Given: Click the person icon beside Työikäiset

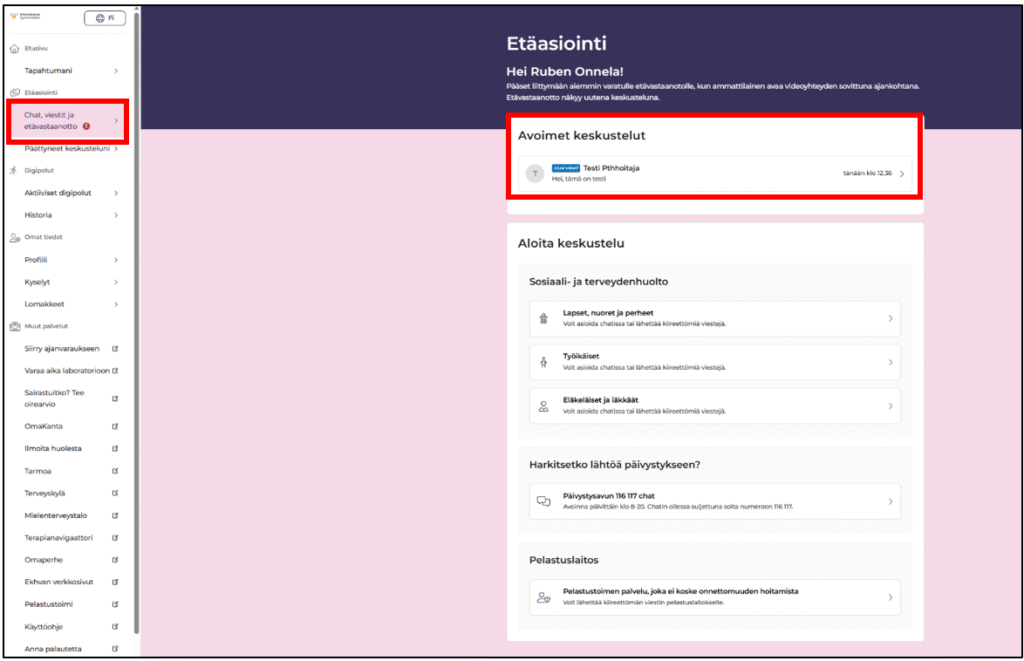Looking at the screenshot, I should pos(544,362).
